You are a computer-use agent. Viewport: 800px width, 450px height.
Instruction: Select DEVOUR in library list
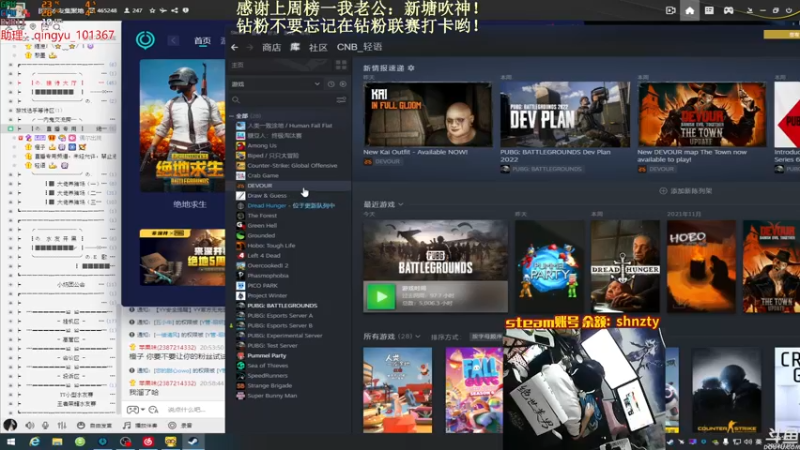pos(260,186)
